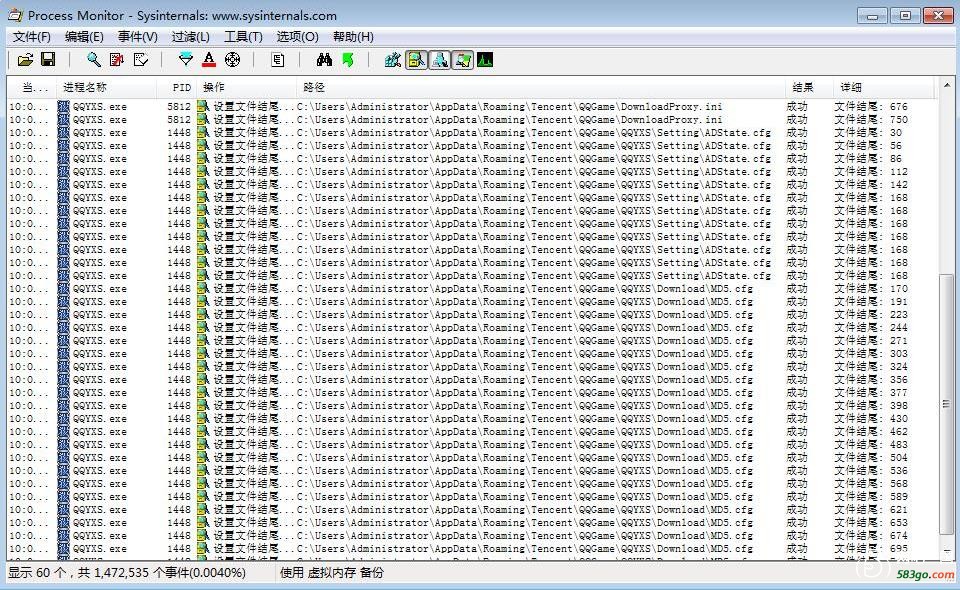Select the MD5.cfg row with 文件结尾: 430
This screenshot has height=590, width=960.
[471, 419]
